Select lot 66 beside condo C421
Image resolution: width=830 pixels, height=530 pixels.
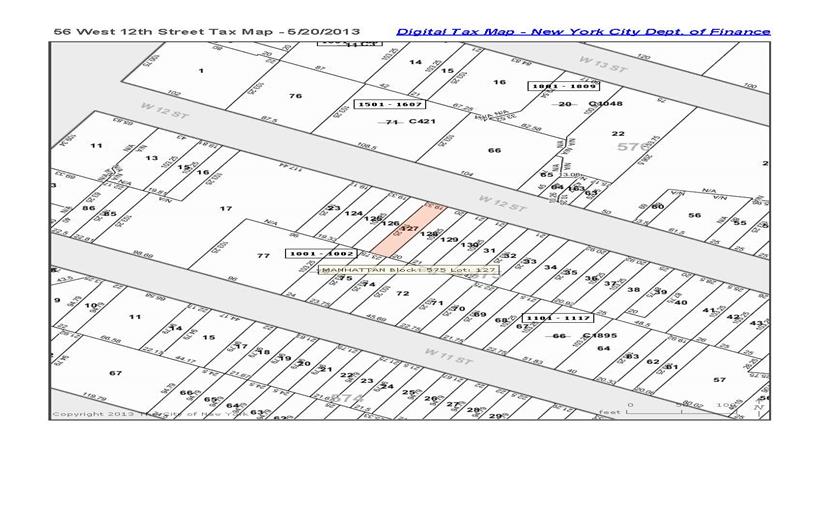click(494, 150)
